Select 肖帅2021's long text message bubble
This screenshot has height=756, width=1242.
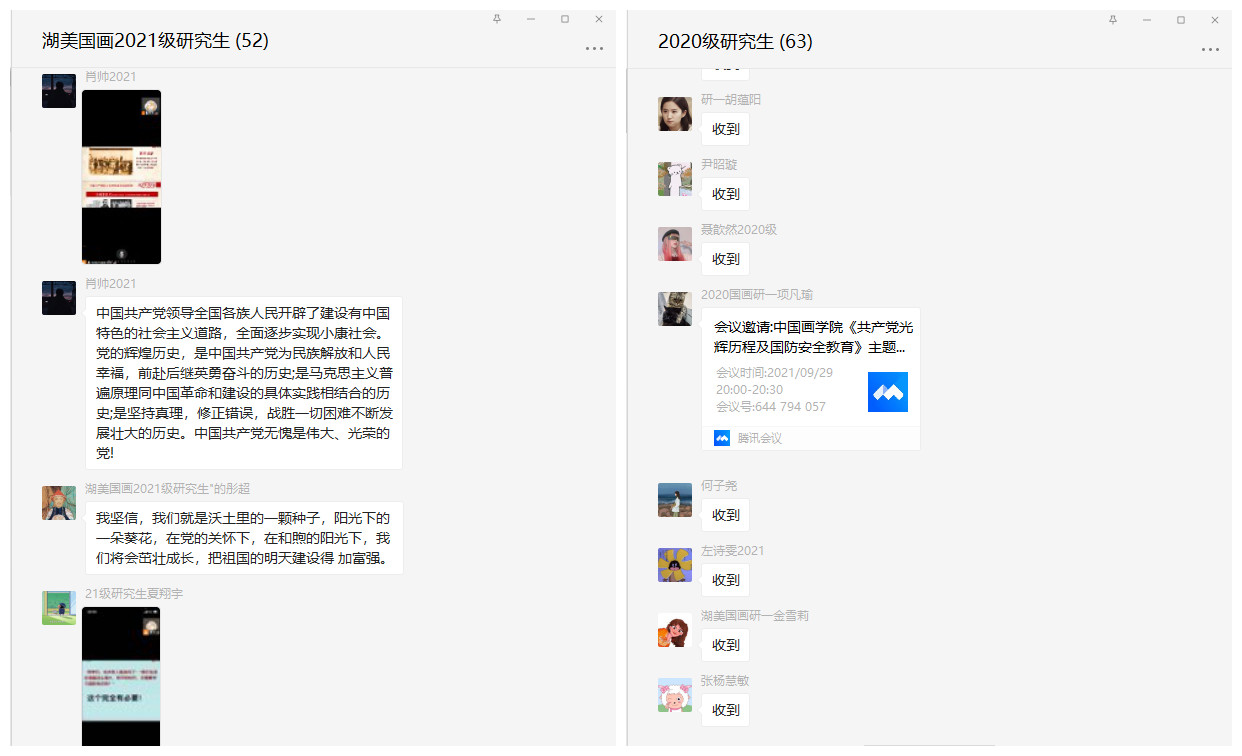[x=244, y=382]
